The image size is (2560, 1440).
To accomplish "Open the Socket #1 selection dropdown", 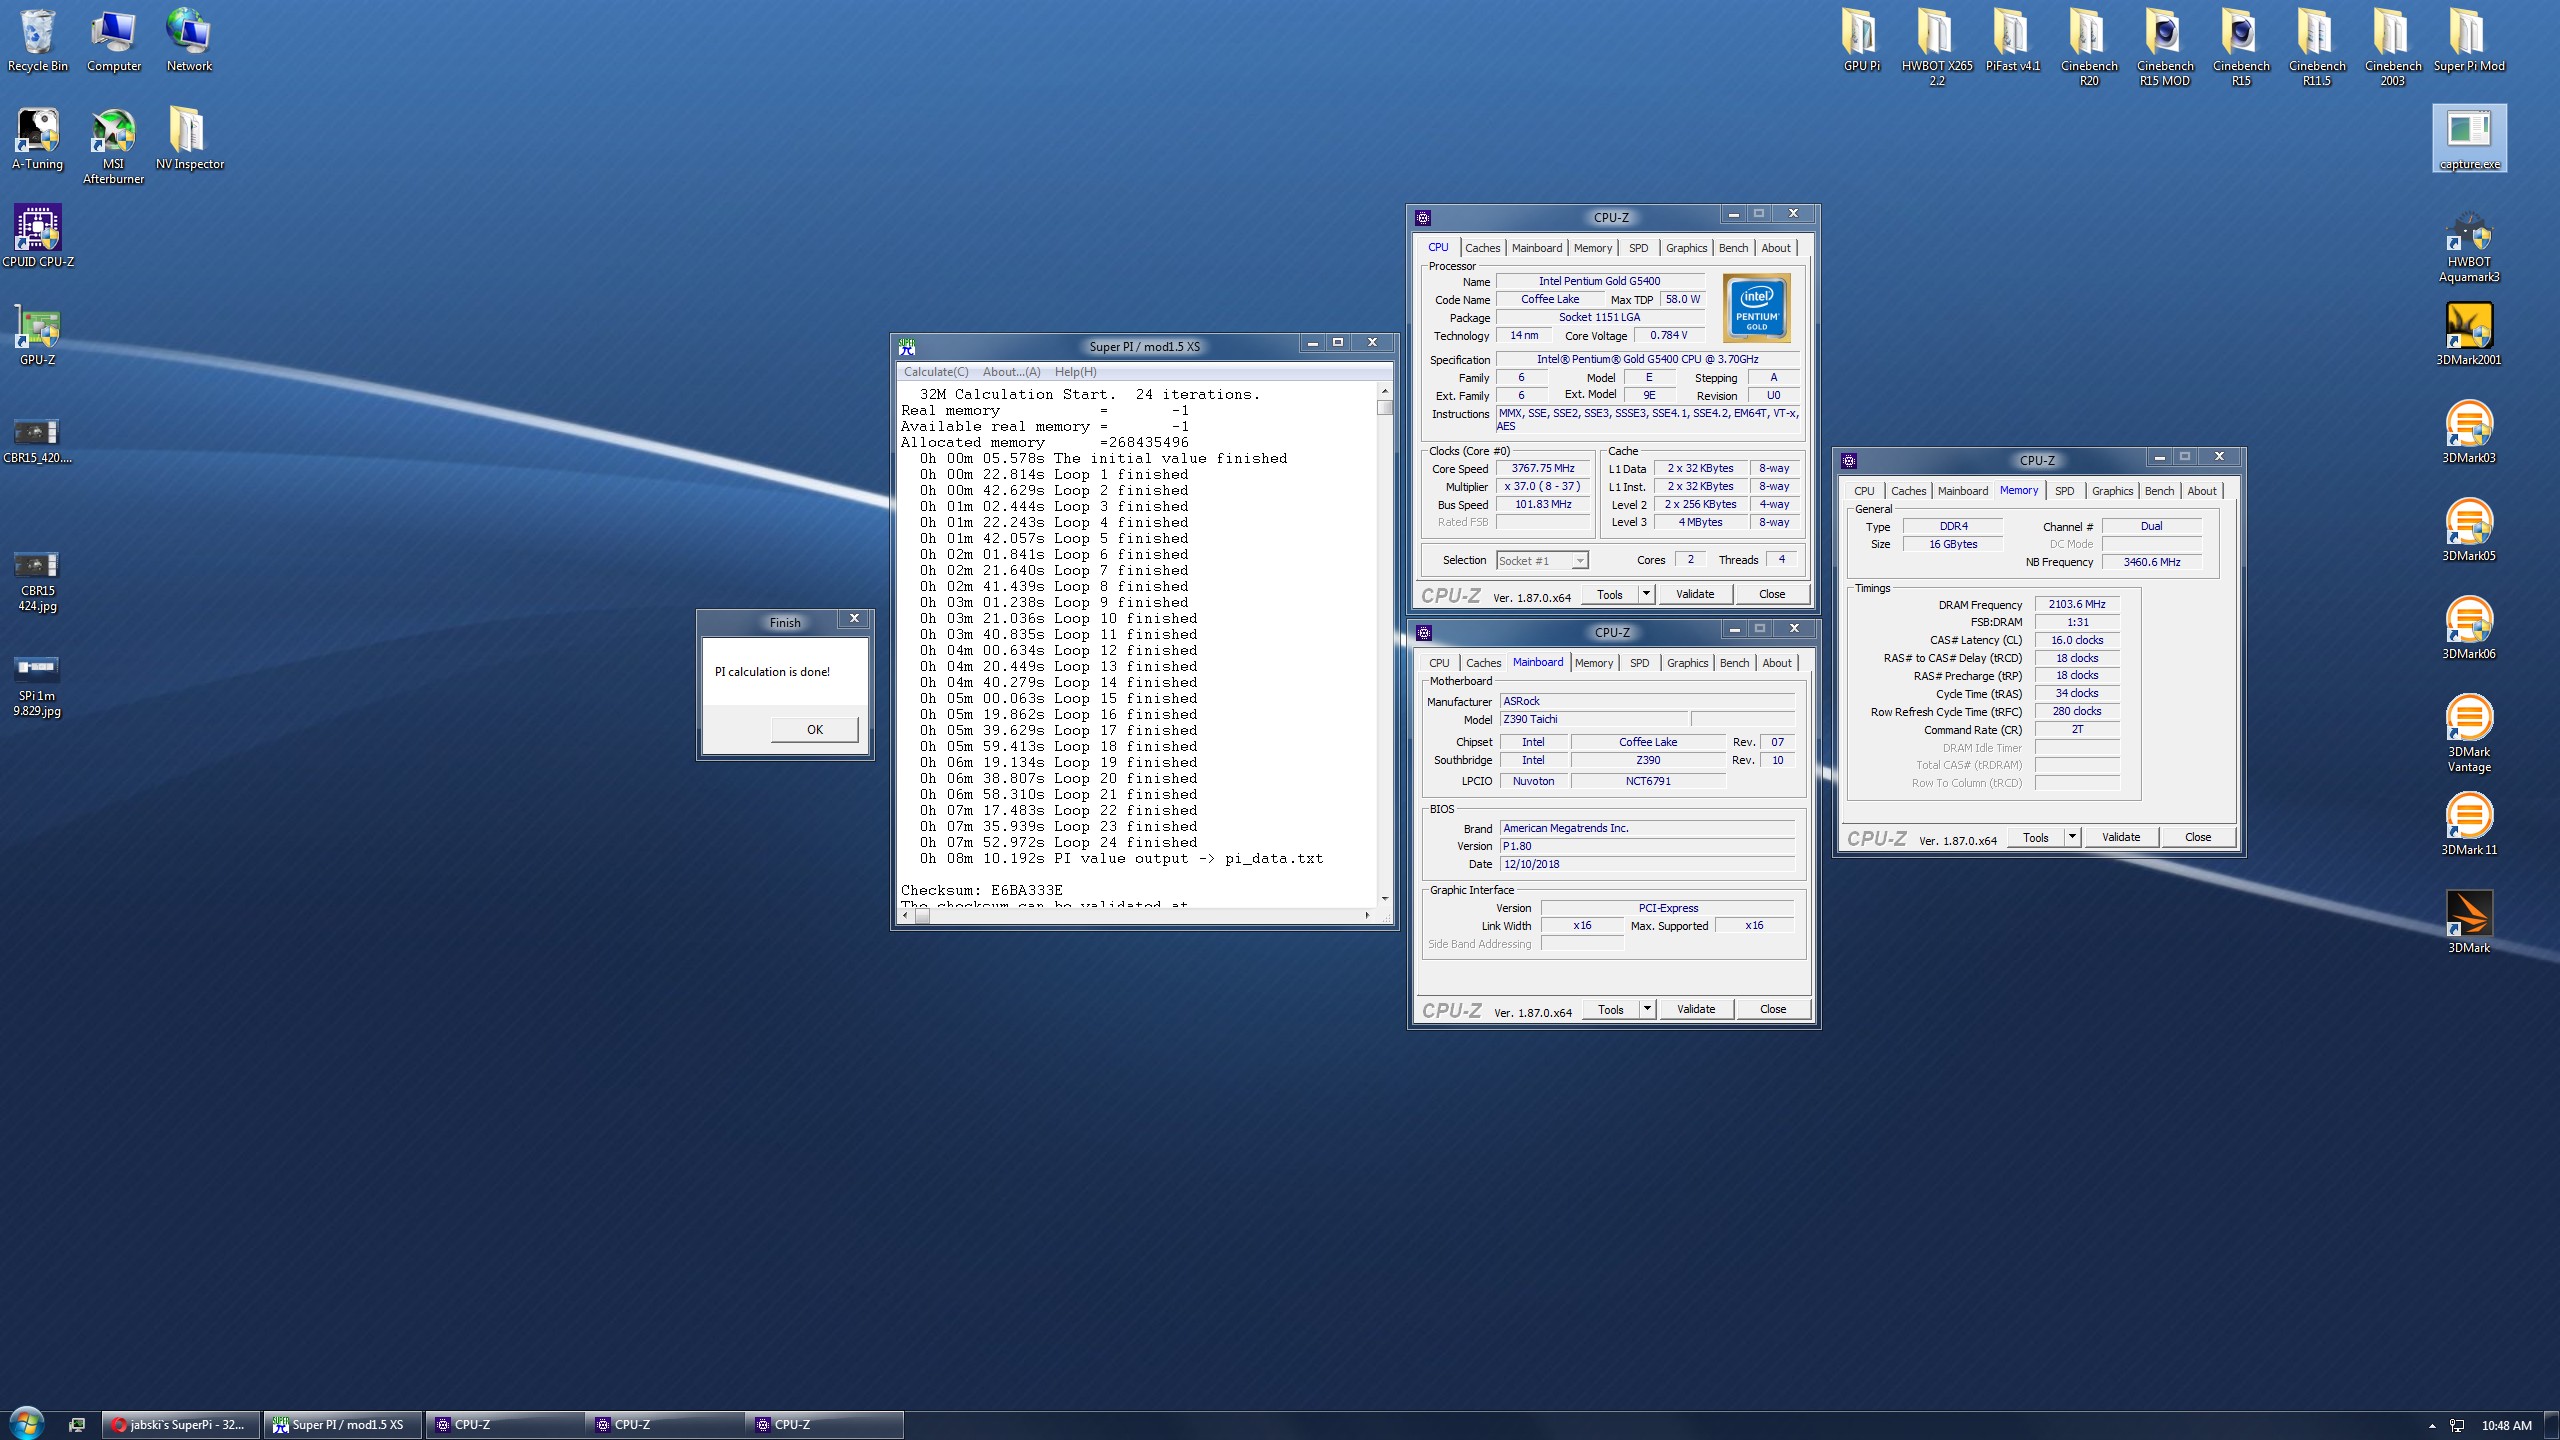I will click(1542, 561).
